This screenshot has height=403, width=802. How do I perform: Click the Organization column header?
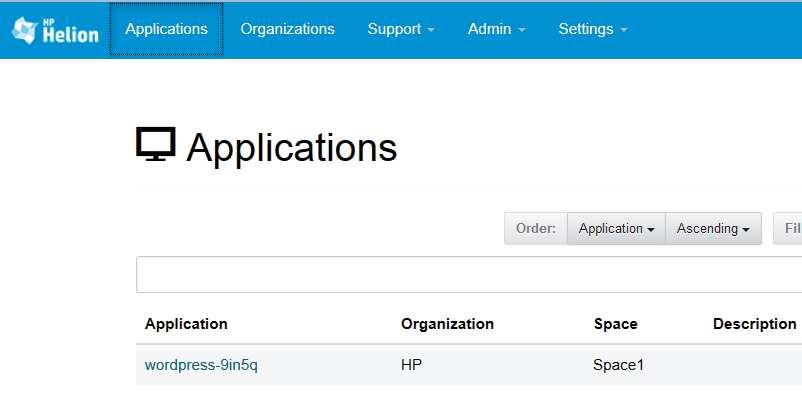tap(448, 324)
